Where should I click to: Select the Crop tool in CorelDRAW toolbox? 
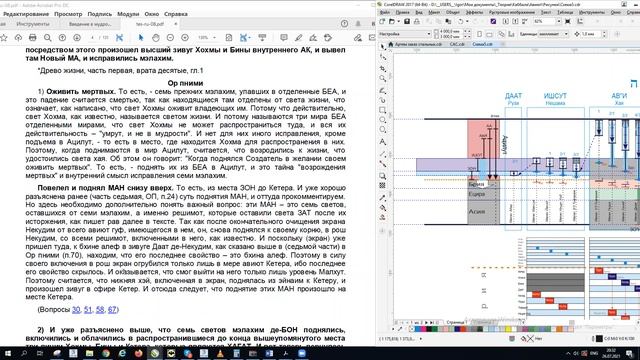(x=382, y=68)
